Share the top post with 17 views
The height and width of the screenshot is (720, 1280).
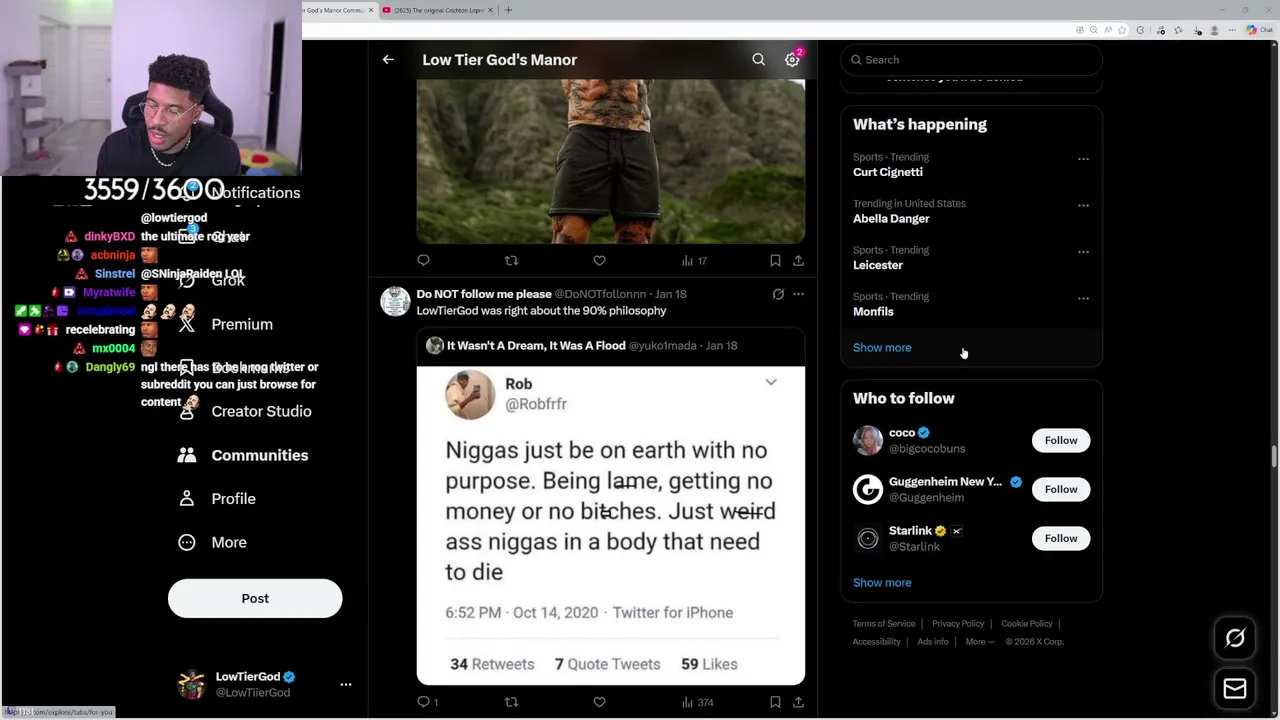click(798, 260)
